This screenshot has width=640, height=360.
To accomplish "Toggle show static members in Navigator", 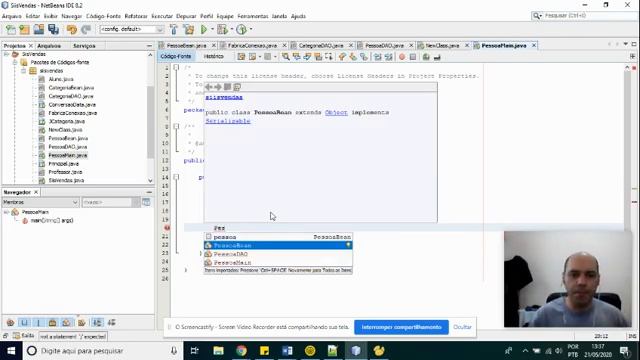I will tap(38, 323).
